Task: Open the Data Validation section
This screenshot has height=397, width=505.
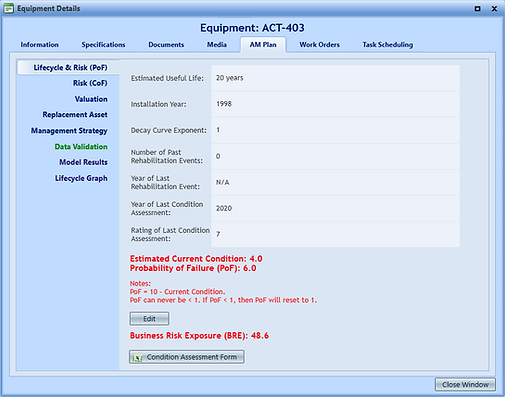Action: click(x=81, y=147)
